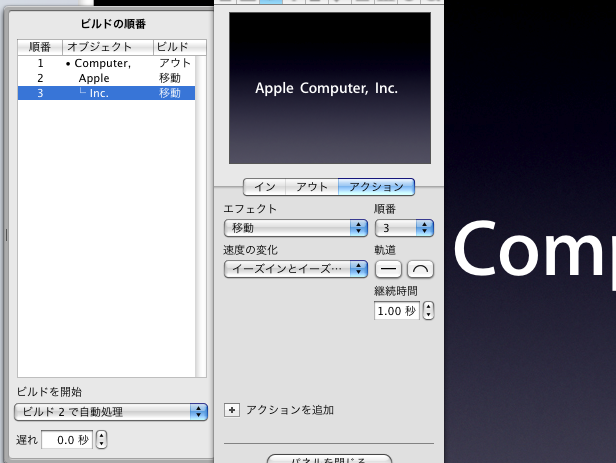This screenshot has height=463, width=616.
Task: Open the ビルドを開始 dropdown
Action: click(111, 412)
